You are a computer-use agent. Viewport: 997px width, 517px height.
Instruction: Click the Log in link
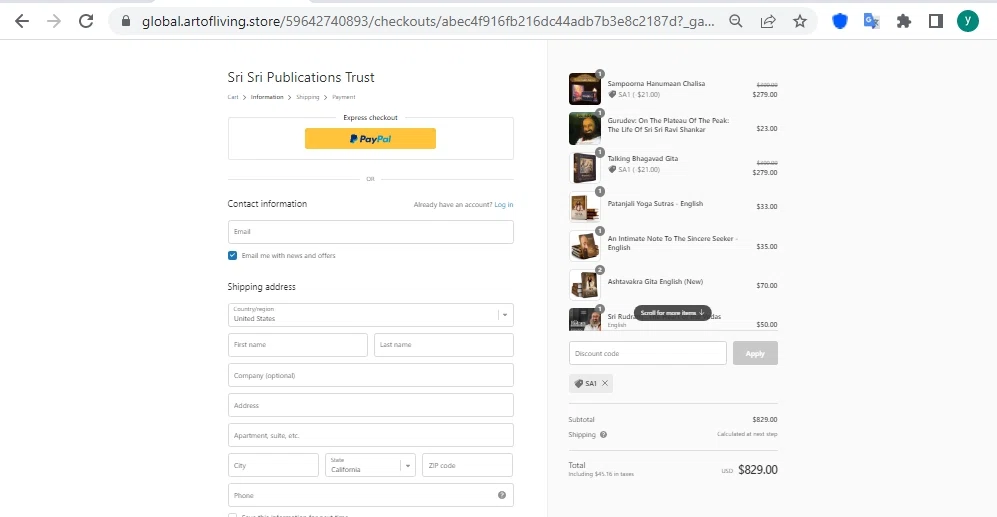pyautogui.click(x=504, y=205)
